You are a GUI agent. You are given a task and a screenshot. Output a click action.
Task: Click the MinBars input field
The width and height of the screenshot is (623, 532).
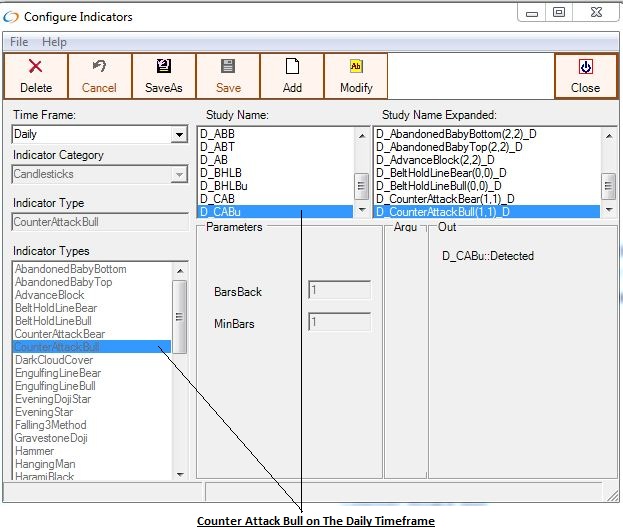(x=339, y=323)
